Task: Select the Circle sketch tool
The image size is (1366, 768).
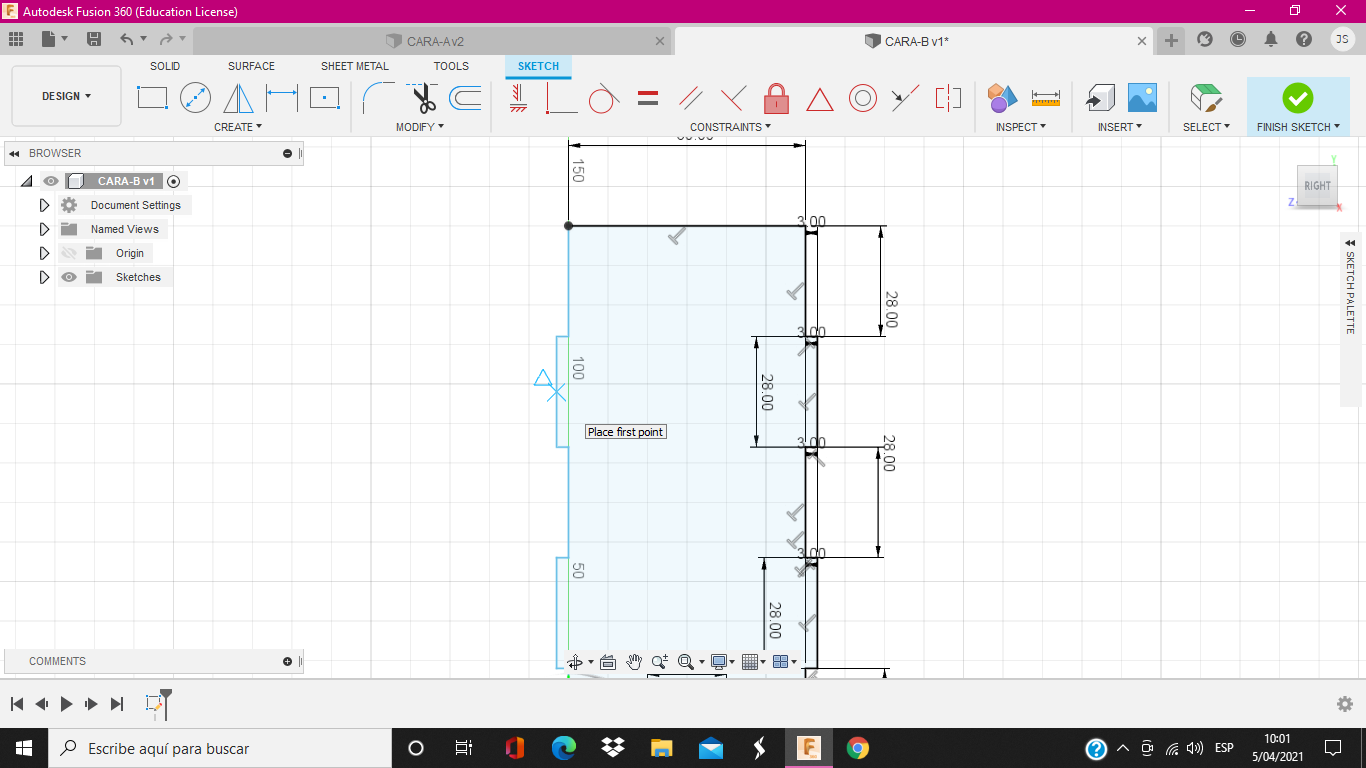Action: point(195,98)
